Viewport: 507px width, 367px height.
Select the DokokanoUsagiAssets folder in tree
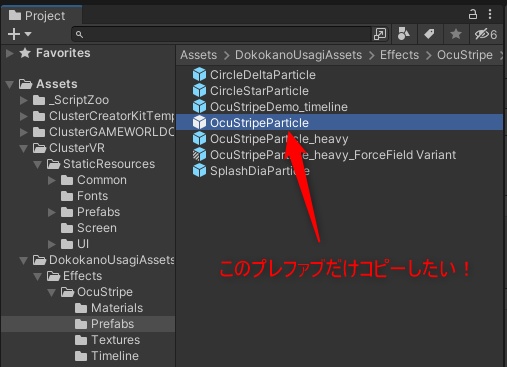[x=88, y=260]
